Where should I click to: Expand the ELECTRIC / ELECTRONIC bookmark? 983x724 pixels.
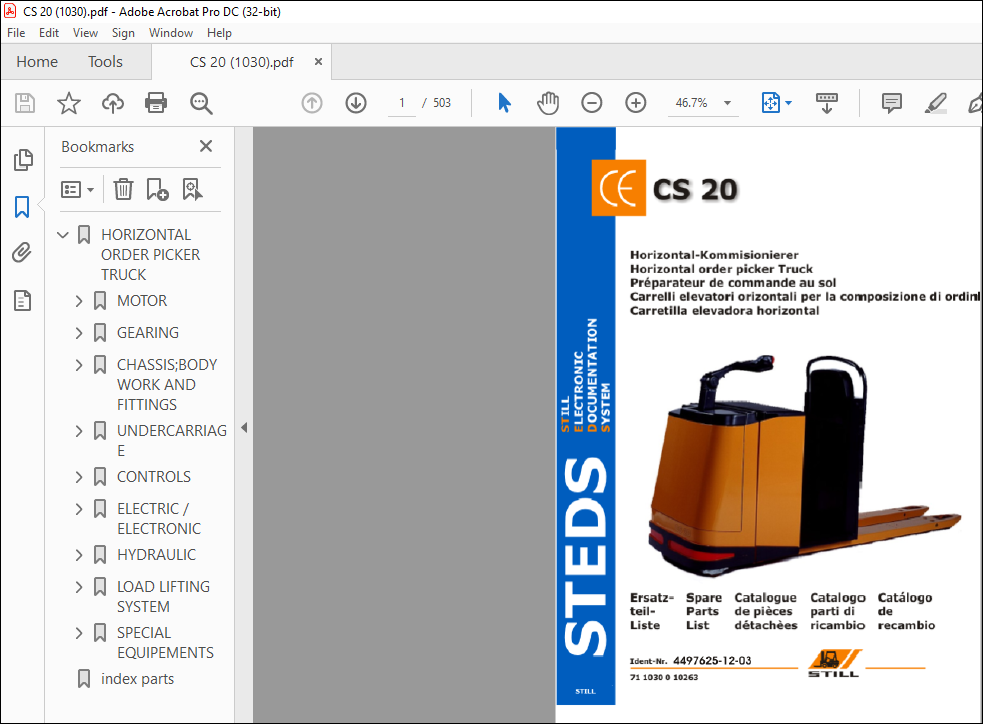(x=79, y=509)
